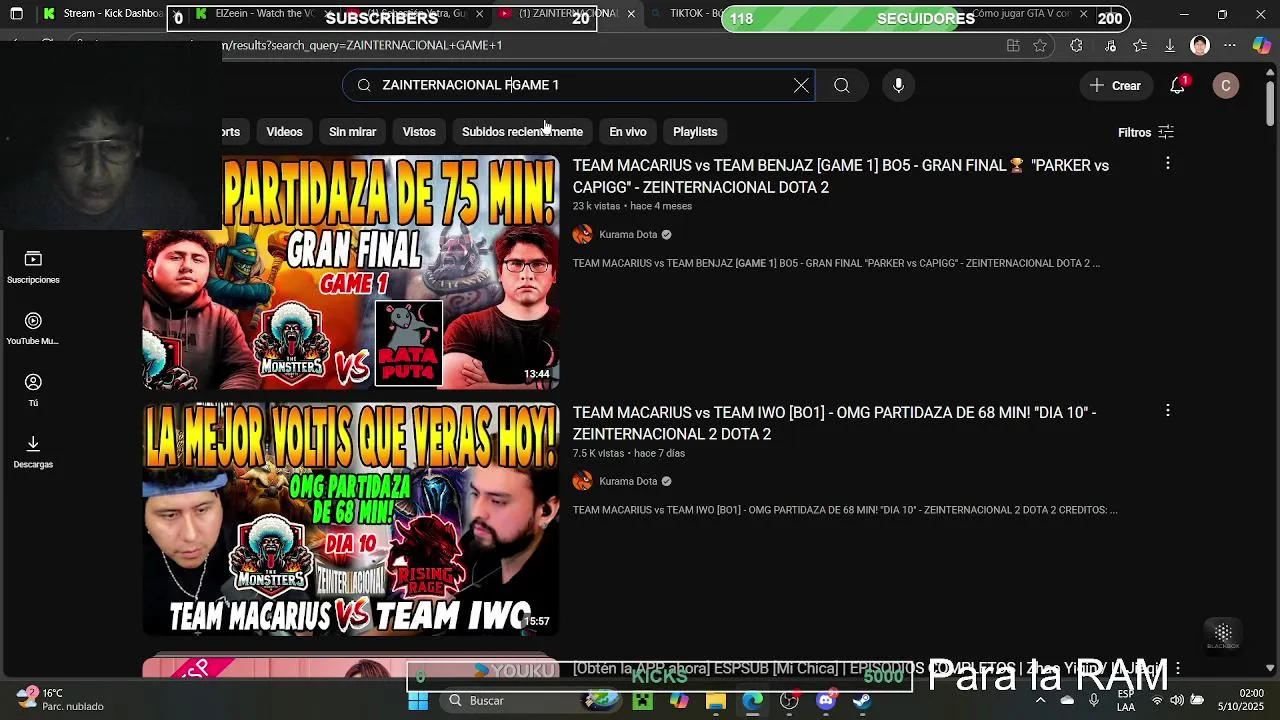Open browser downloads arrow icon

click(1169, 46)
